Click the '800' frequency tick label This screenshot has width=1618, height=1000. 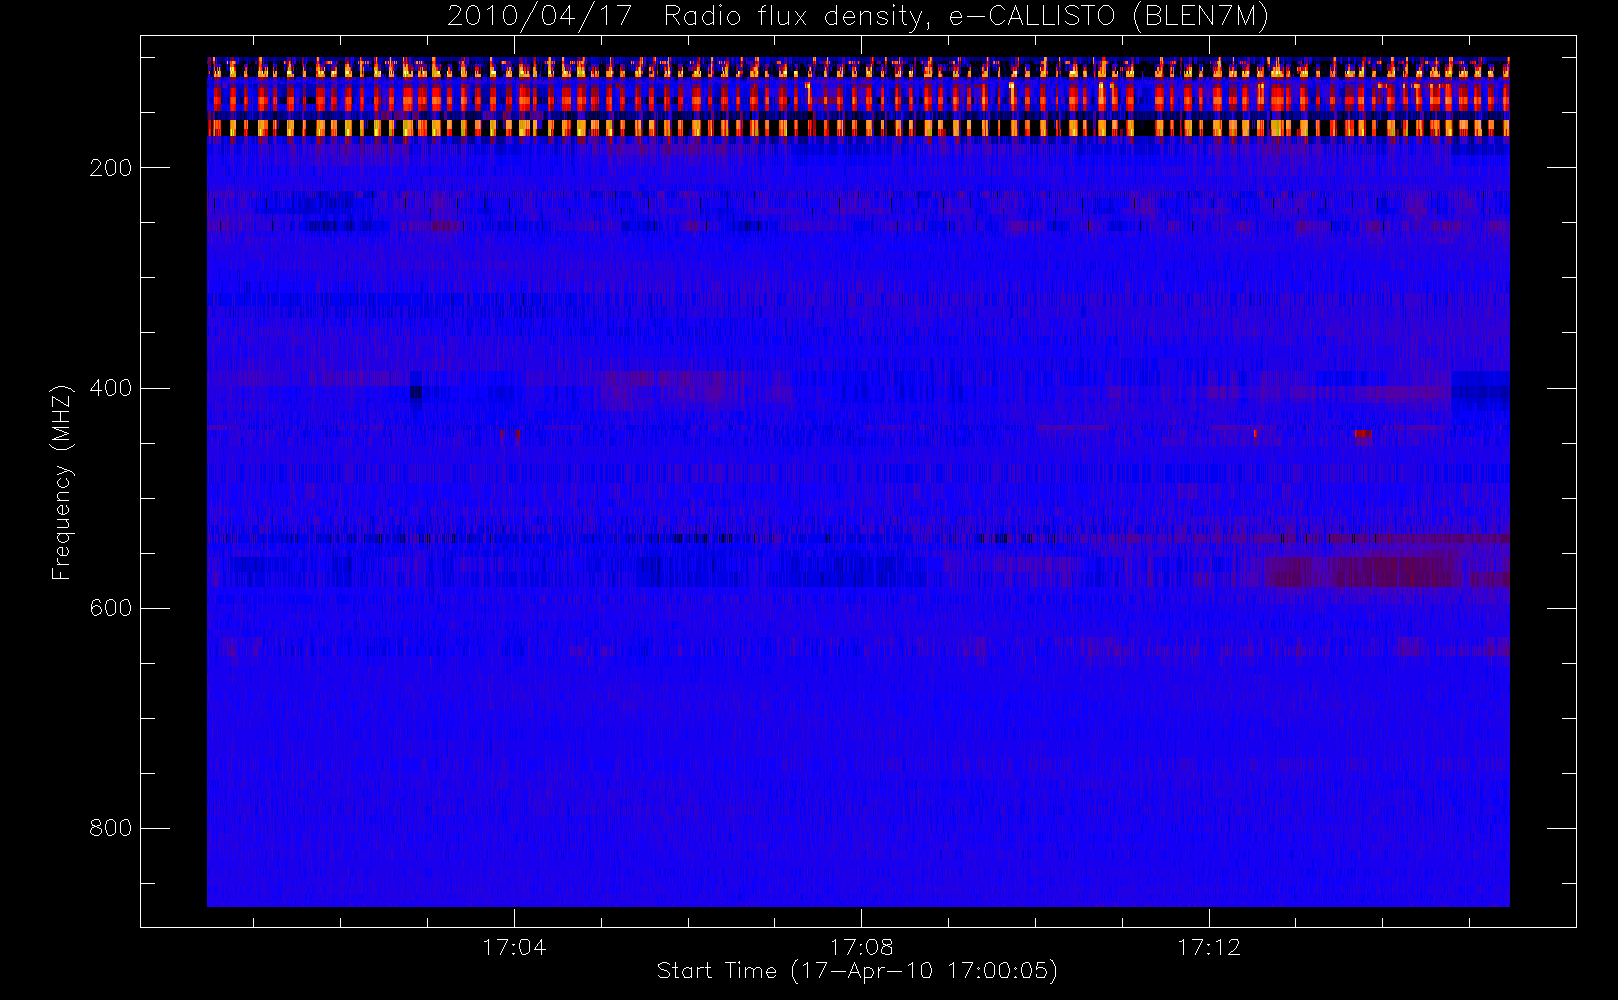click(111, 828)
